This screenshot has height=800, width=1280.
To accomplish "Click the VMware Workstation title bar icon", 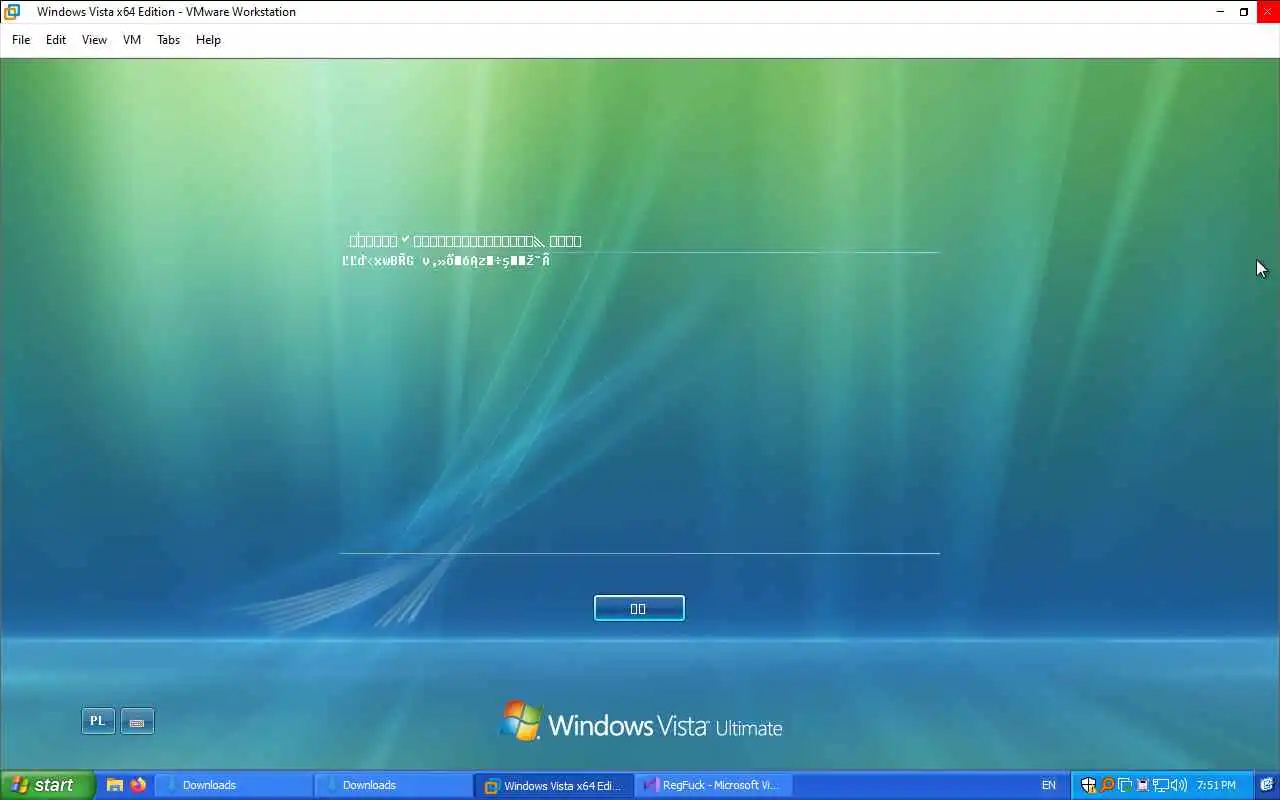I will coord(12,12).
